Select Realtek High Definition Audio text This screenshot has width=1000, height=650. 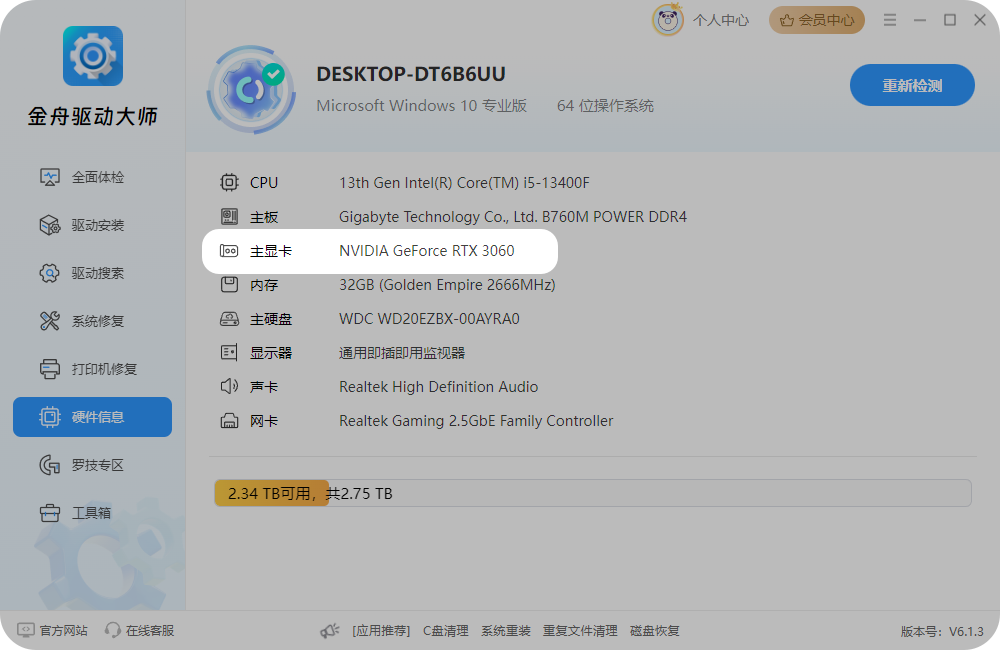point(438,387)
